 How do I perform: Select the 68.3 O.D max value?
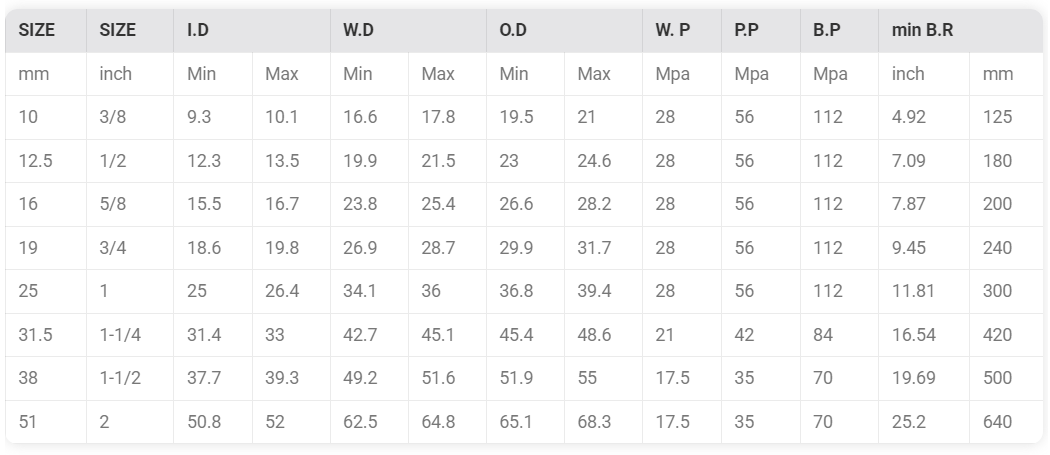[603, 422]
